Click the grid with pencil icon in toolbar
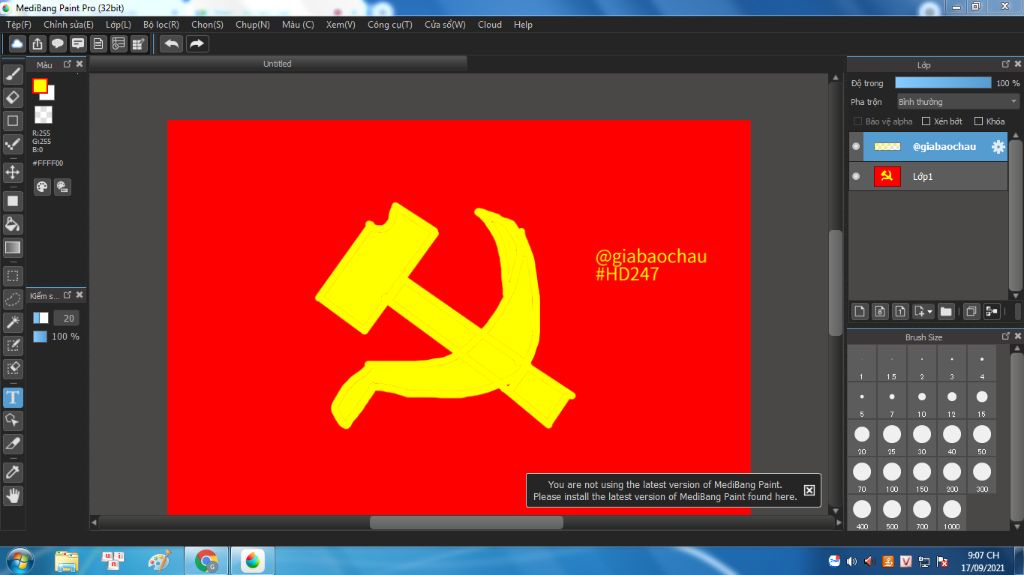Image resolution: width=1024 pixels, height=575 pixels. click(138, 44)
